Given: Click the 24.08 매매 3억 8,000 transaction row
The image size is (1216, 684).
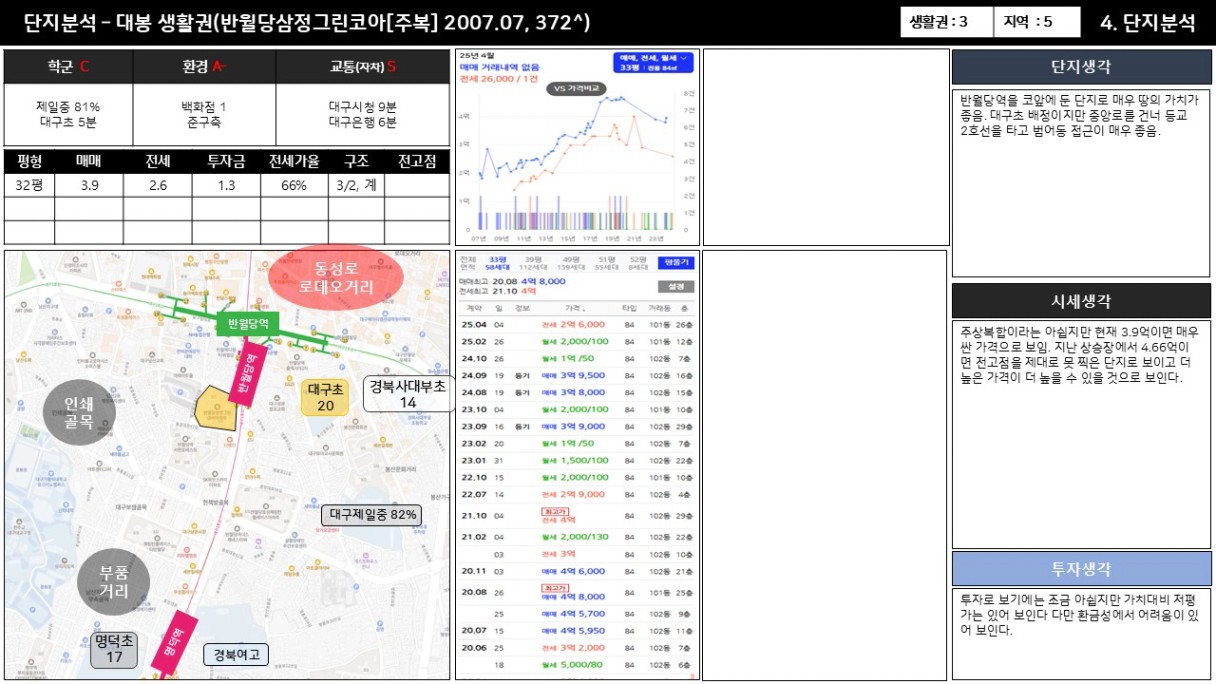Looking at the screenshot, I should tap(577, 393).
